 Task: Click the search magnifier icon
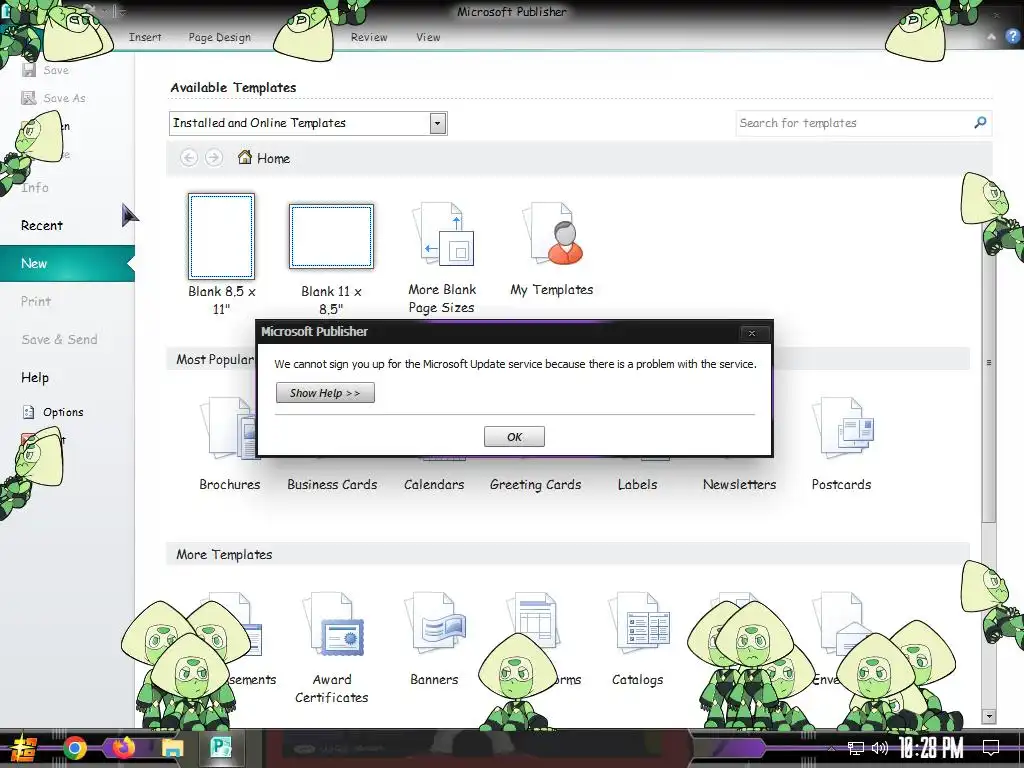(x=980, y=123)
